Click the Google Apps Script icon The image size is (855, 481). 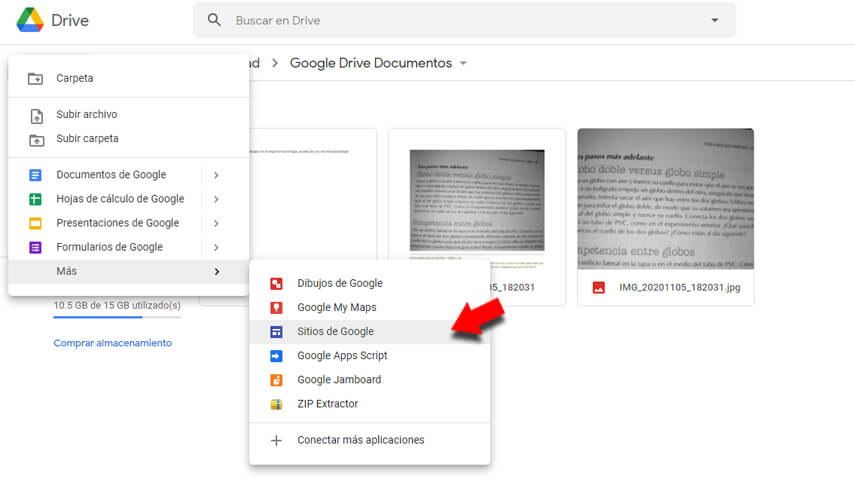point(277,356)
